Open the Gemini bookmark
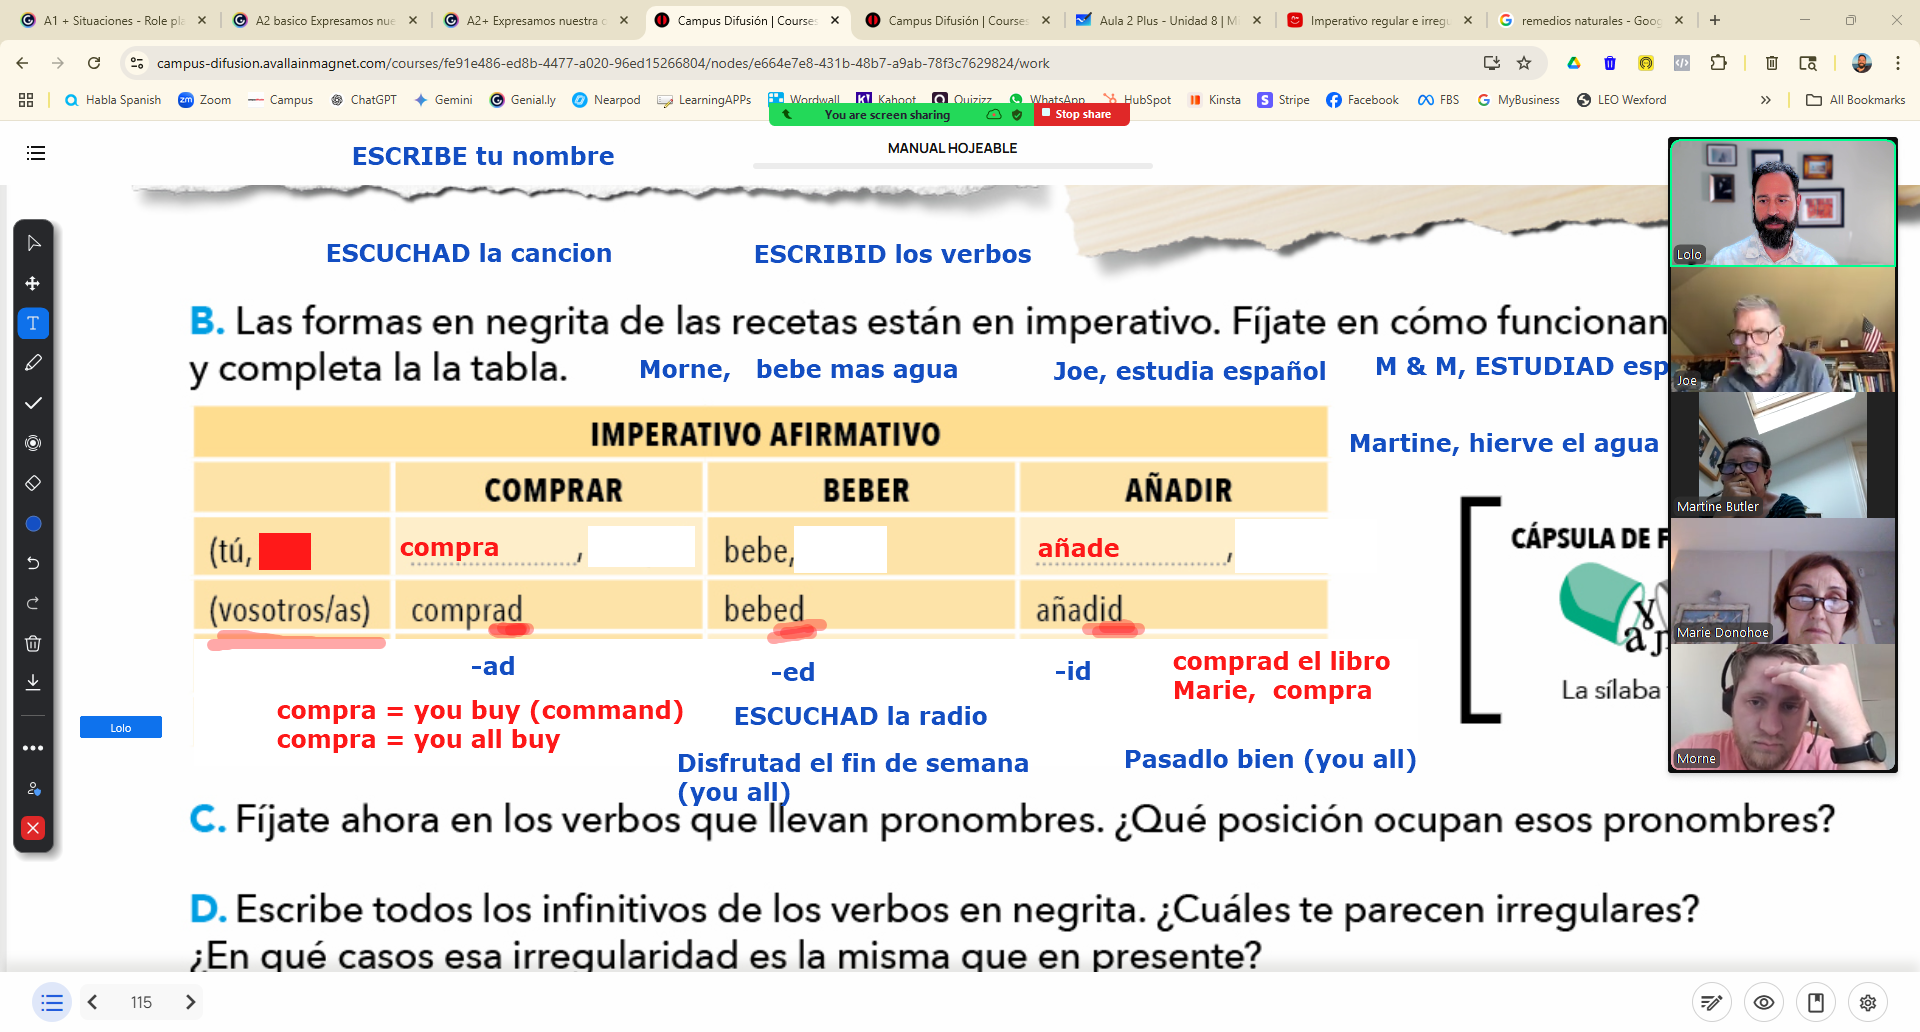 coord(443,100)
